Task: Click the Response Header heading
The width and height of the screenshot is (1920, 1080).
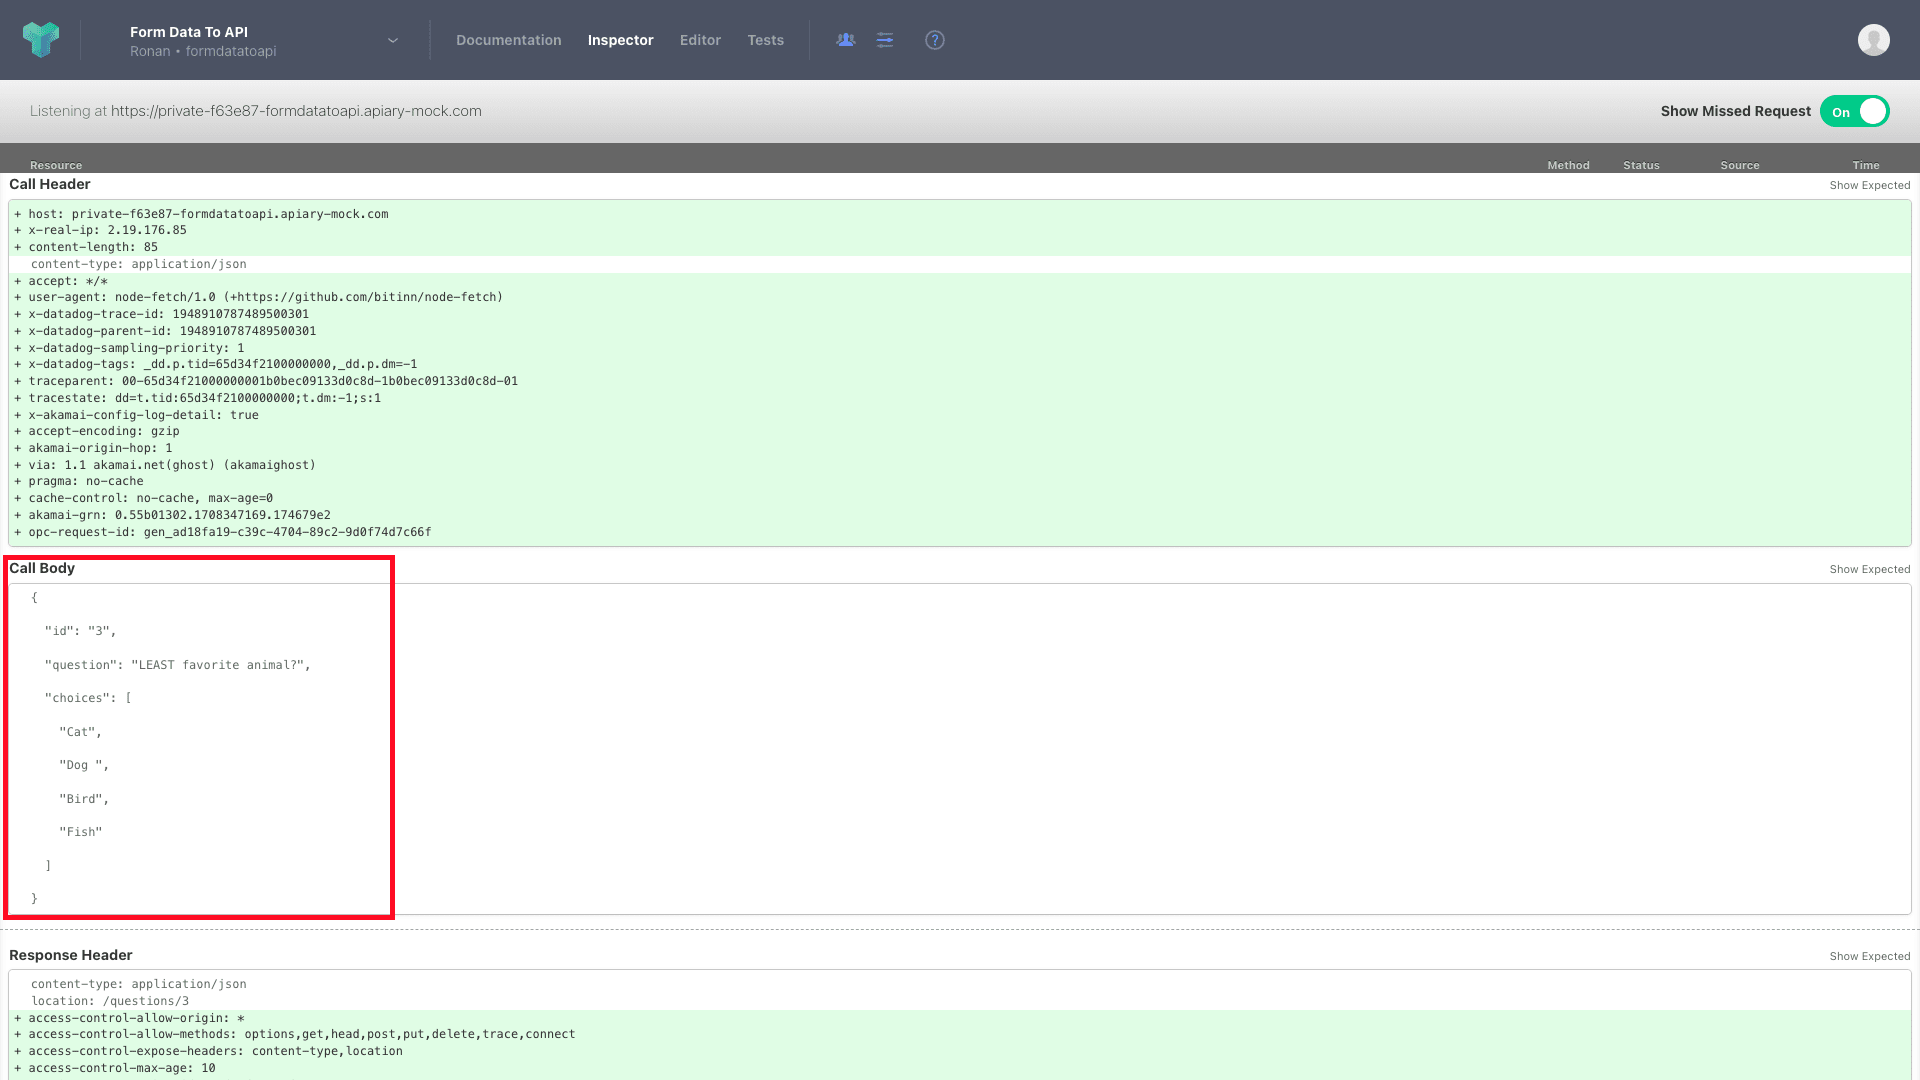Action: (70, 955)
